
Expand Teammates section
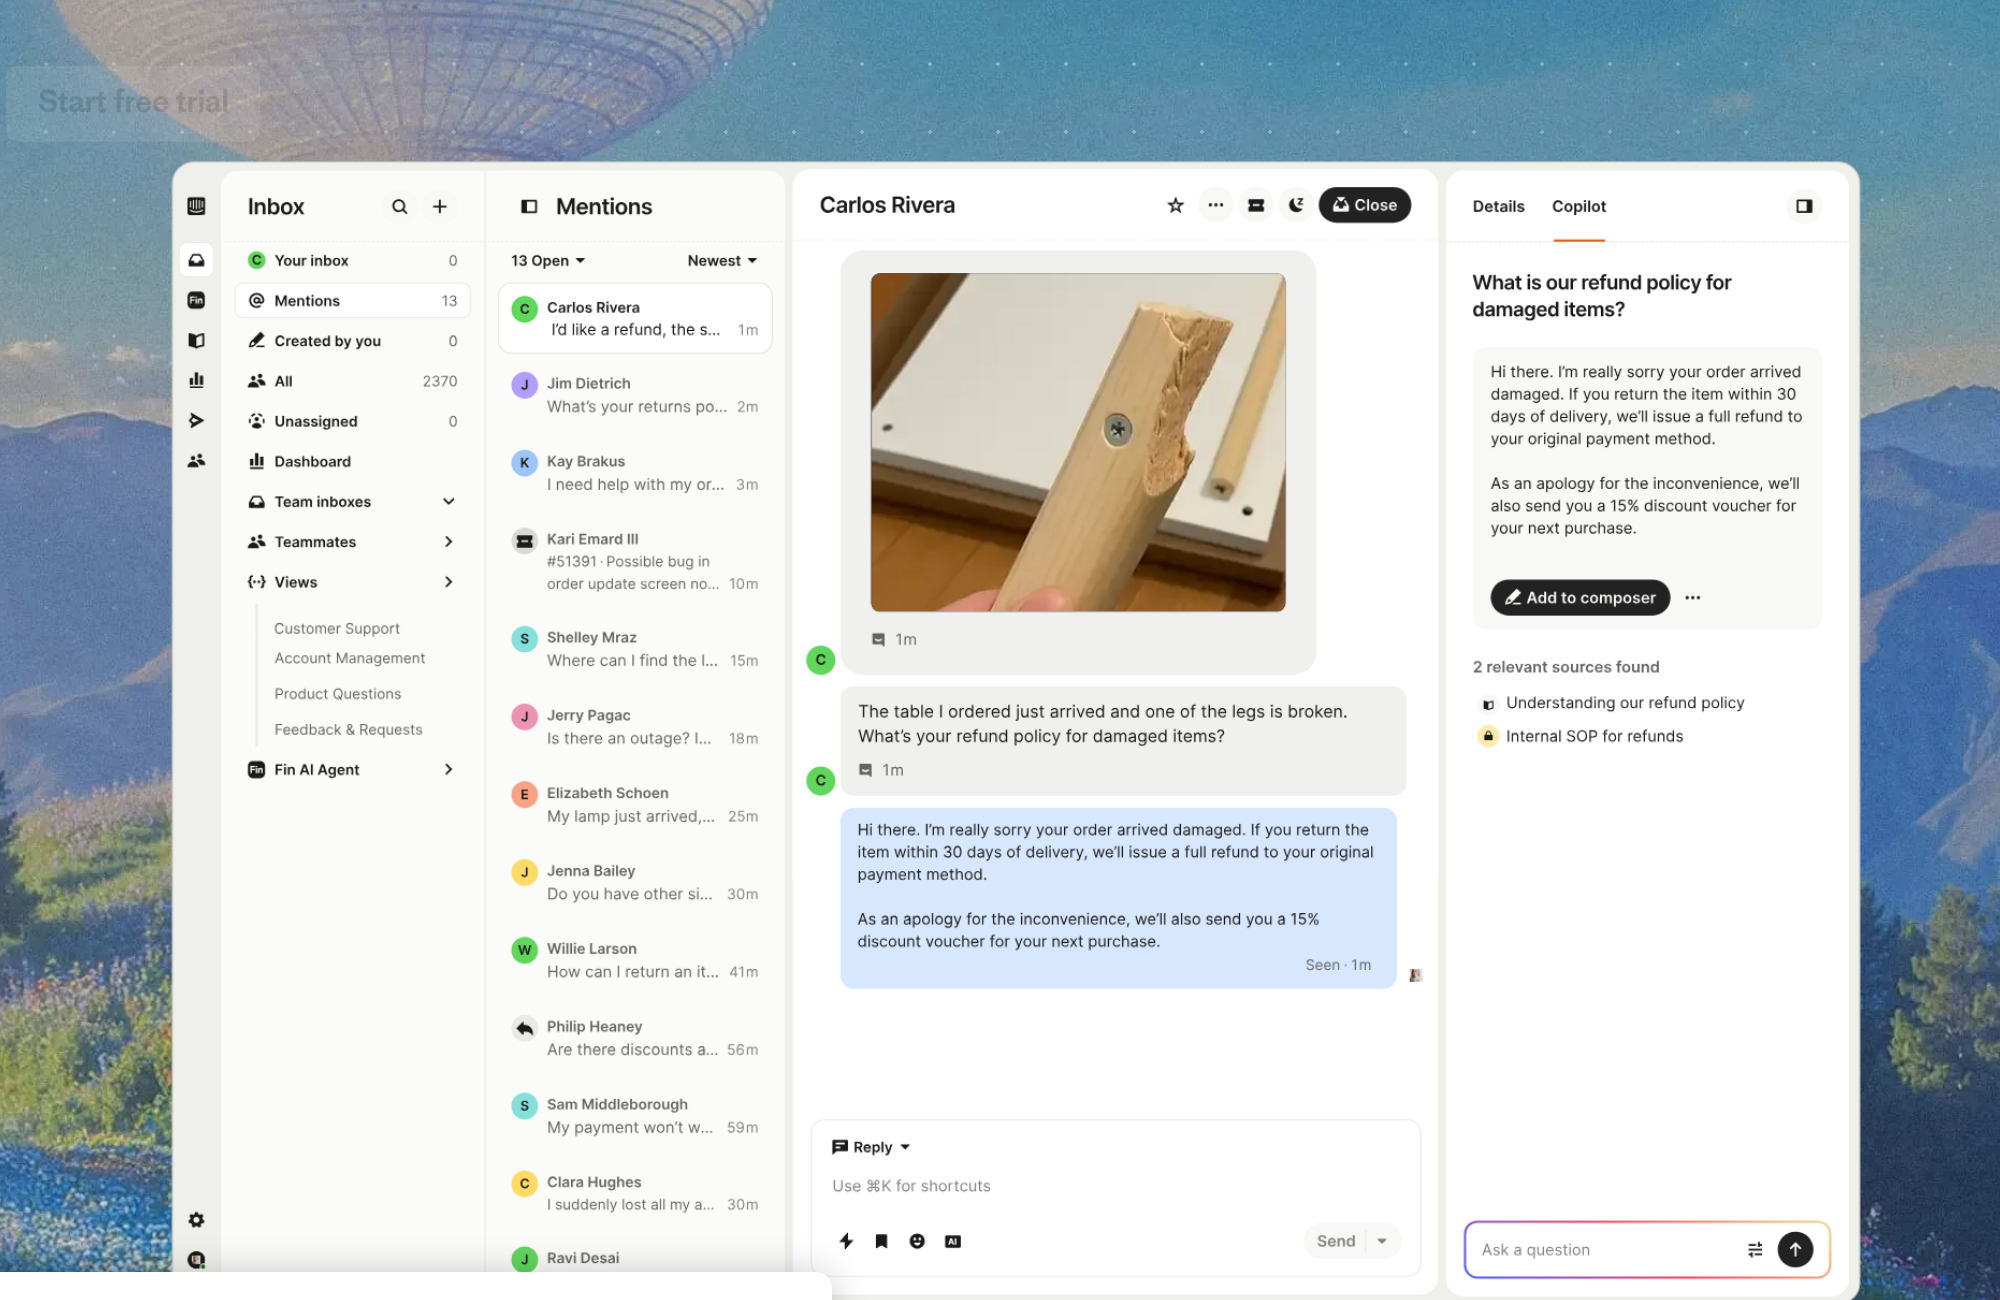coord(449,542)
